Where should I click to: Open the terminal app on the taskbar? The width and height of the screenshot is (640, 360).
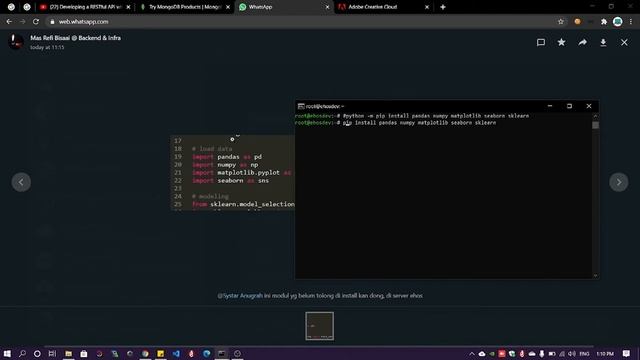(x=222, y=353)
